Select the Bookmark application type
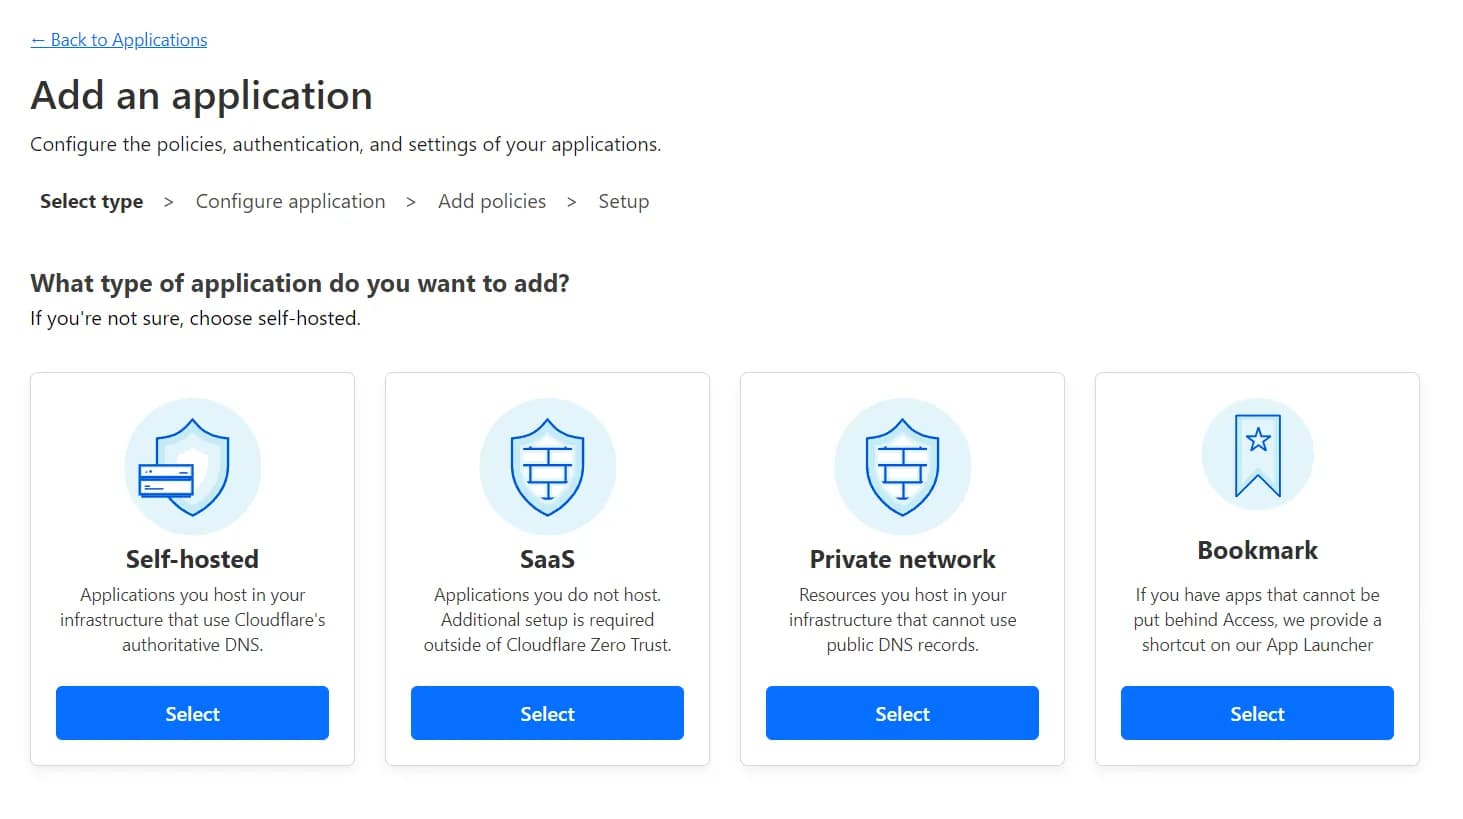 1257,713
